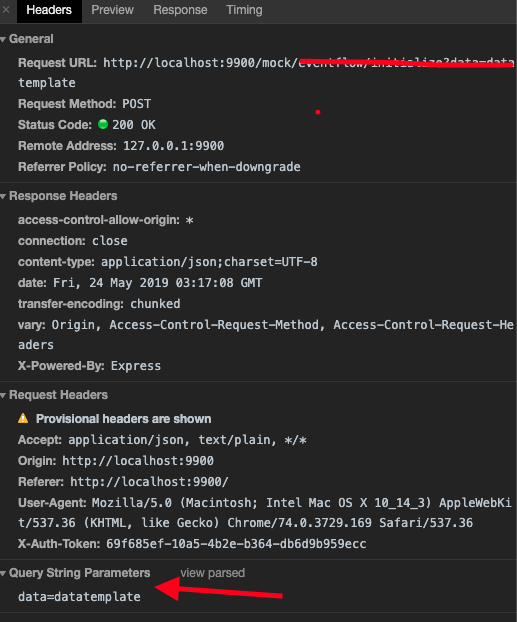This screenshot has height=622, width=517.
Task: Select the Request Method value POST
Action: (136, 104)
